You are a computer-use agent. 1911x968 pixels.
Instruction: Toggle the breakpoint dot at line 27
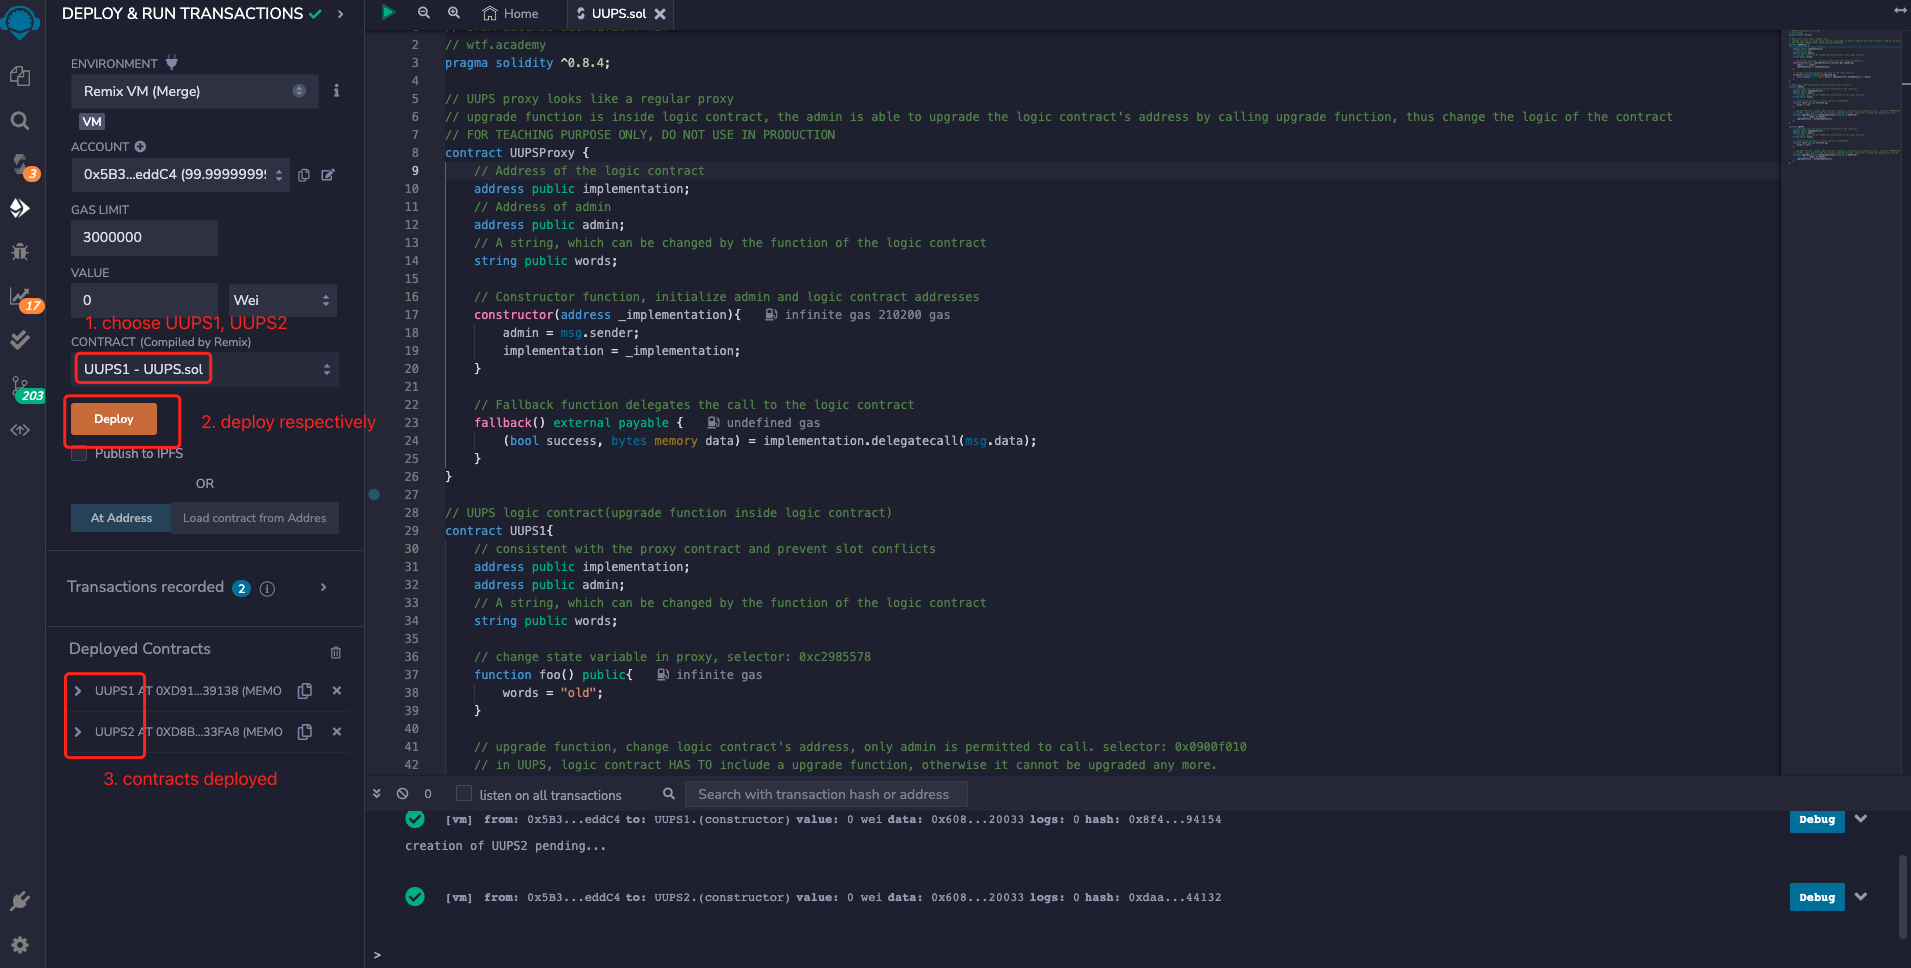[x=374, y=495]
